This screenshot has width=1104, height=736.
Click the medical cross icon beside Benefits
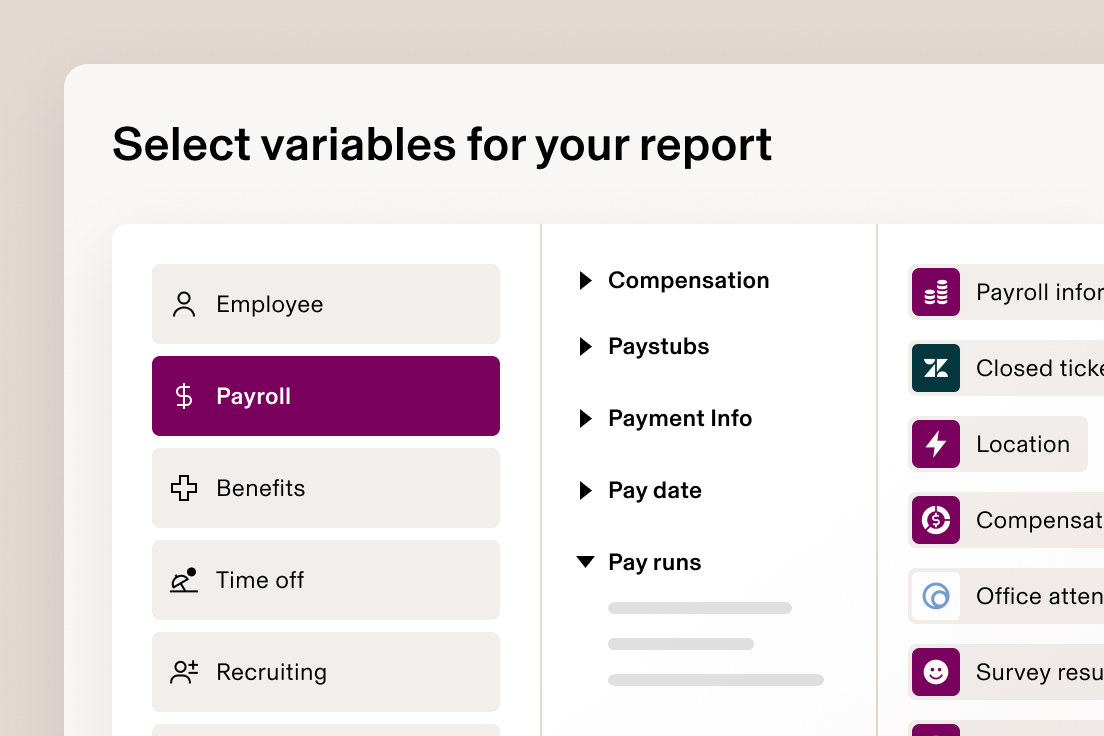[183, 487]
